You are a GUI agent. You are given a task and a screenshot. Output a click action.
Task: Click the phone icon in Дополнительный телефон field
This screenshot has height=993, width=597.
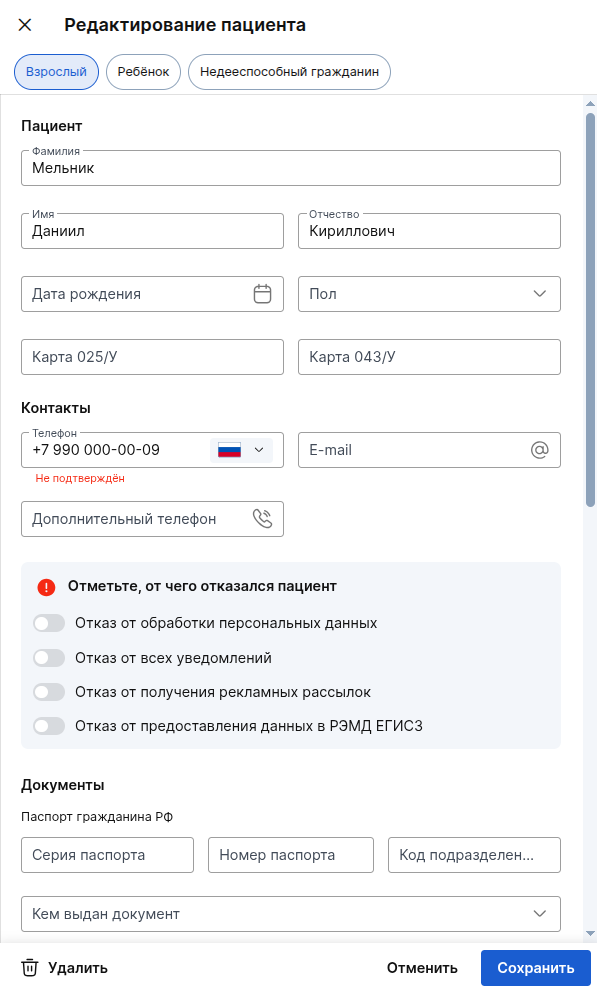click(x=262, y=518)
